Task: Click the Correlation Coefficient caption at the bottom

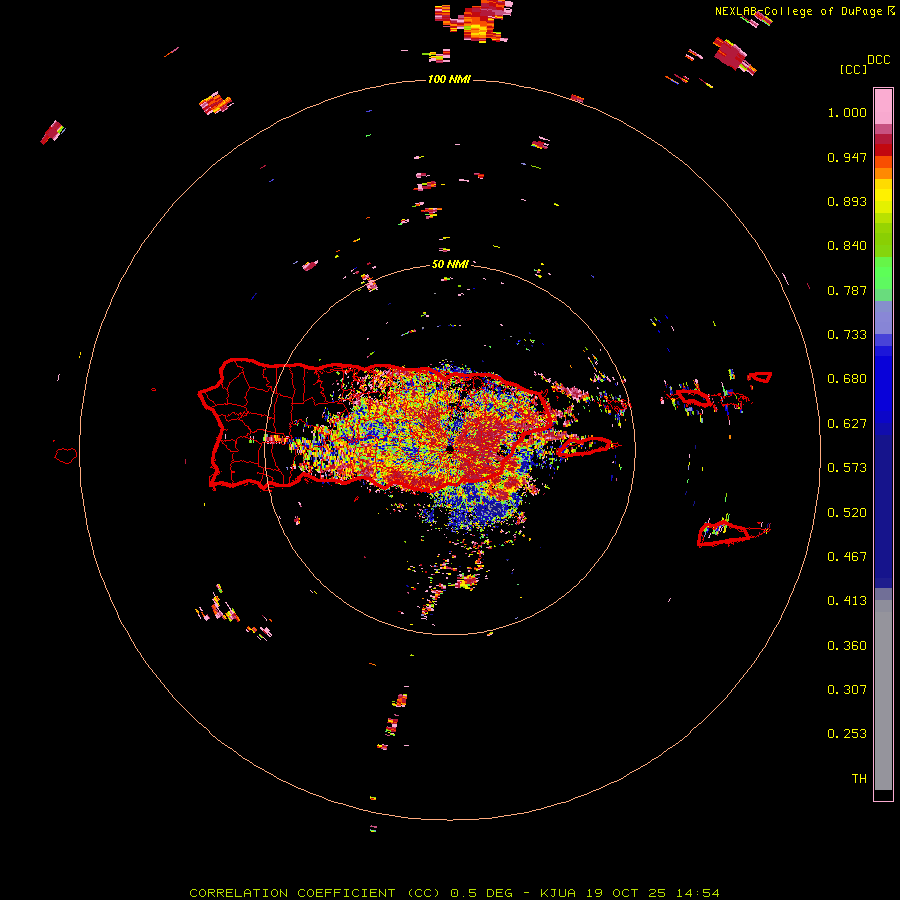Action: pyautogui.click(x=454, y=893)
